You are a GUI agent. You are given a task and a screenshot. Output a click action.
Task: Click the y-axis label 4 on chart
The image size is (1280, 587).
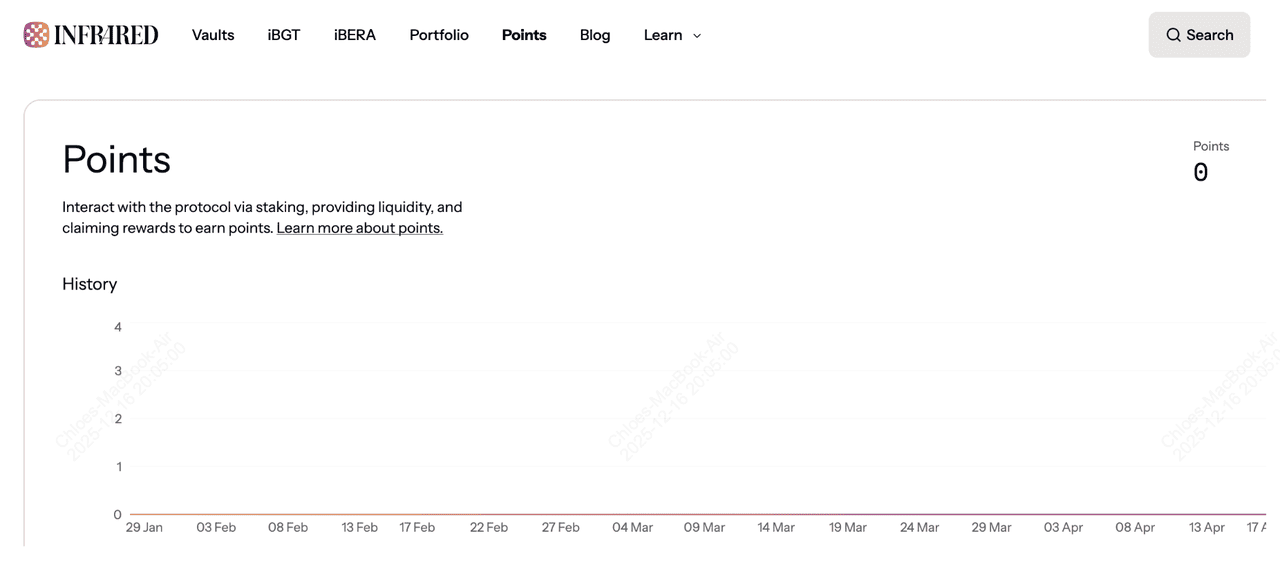coord(118,327)
